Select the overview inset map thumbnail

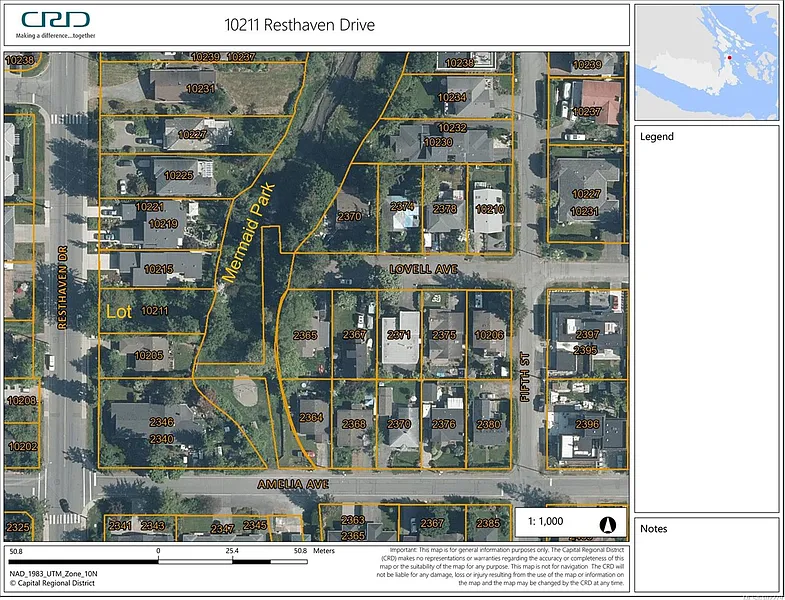[706, 60]
